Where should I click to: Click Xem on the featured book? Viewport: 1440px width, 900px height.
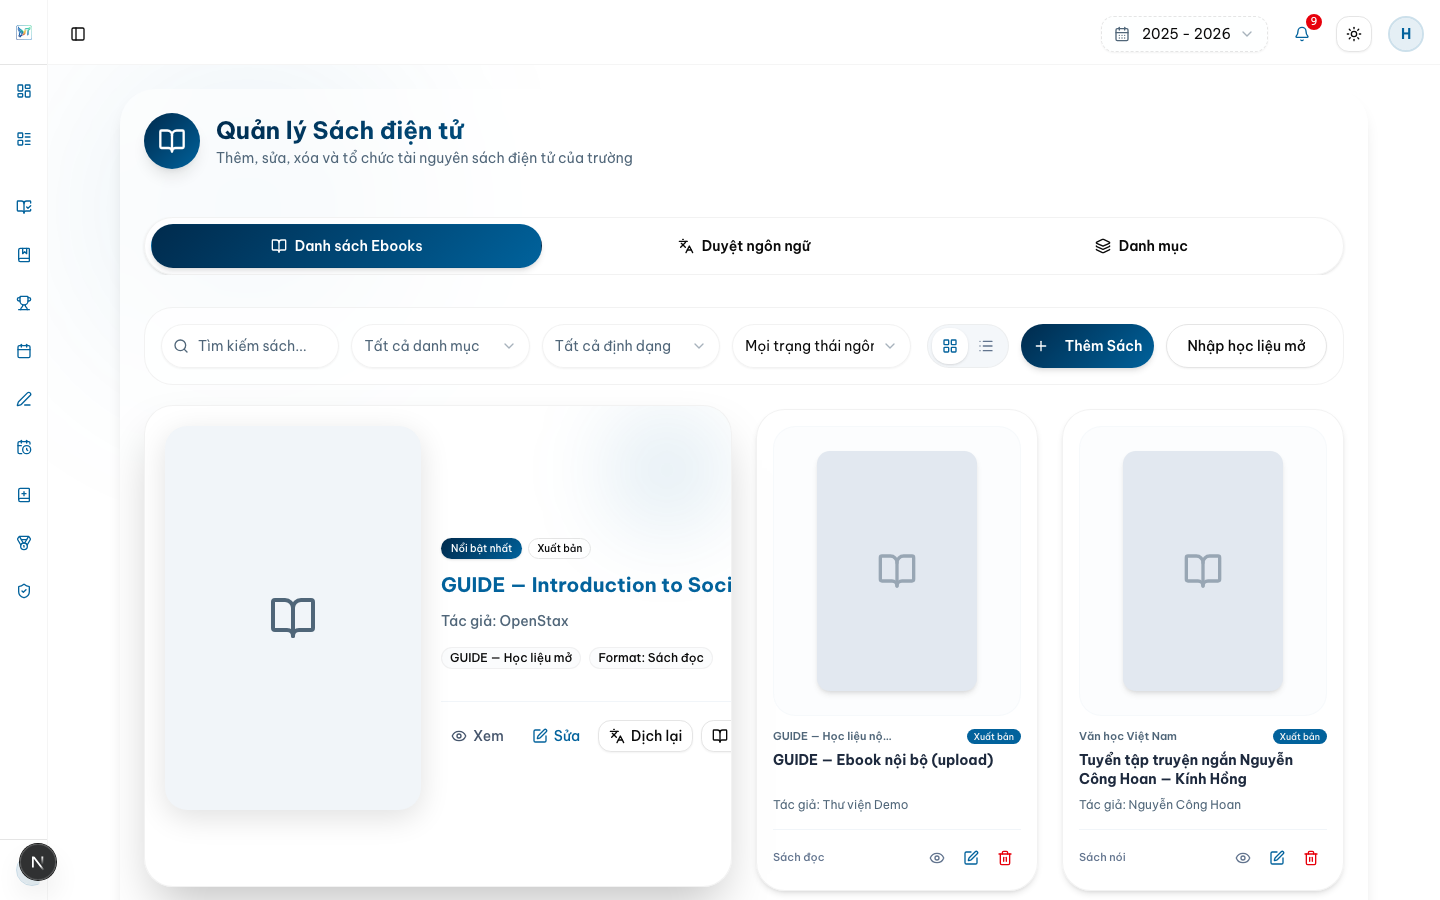point(477,736)
